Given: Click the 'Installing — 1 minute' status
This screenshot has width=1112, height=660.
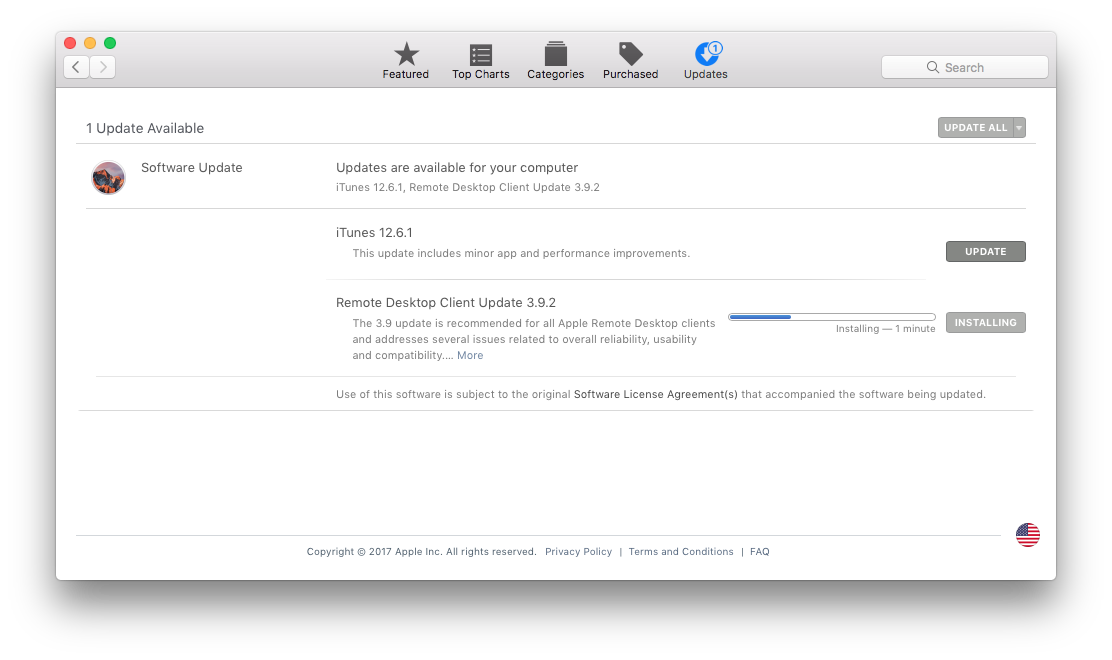Looking at the screenshot, I should pos(885,329).
